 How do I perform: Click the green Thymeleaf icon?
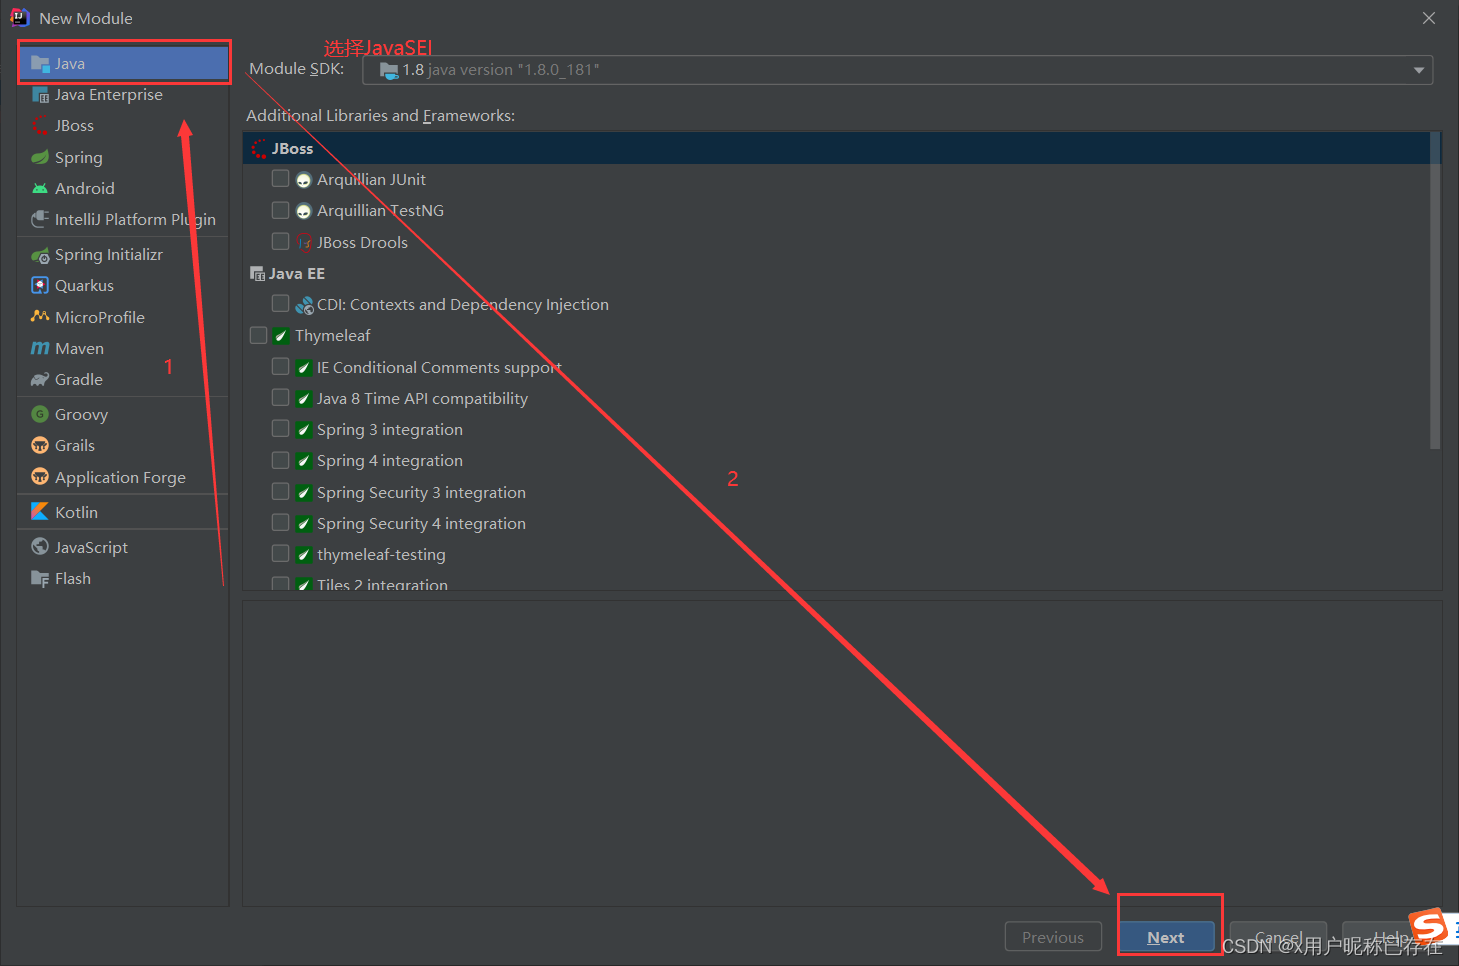[x=281, y=336]
